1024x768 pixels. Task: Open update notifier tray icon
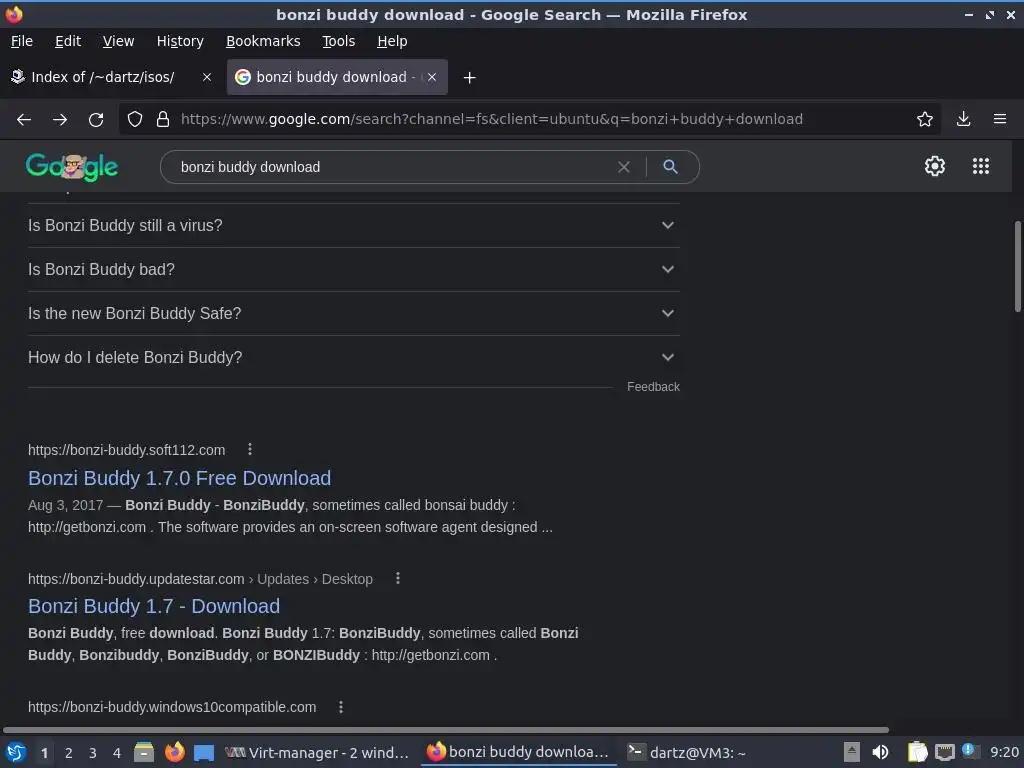[x=969, y=751]
